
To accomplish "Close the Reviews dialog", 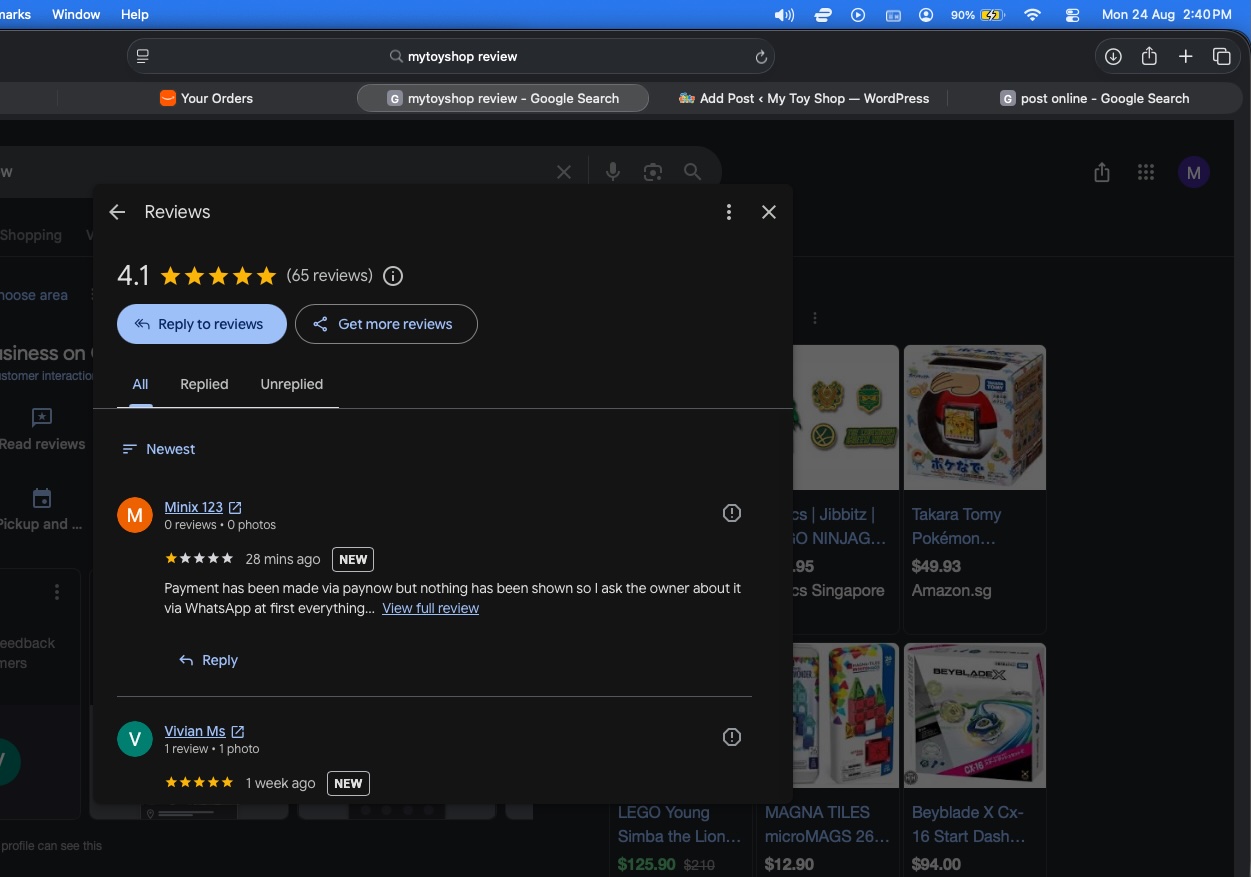I will (x=769, y=212).
